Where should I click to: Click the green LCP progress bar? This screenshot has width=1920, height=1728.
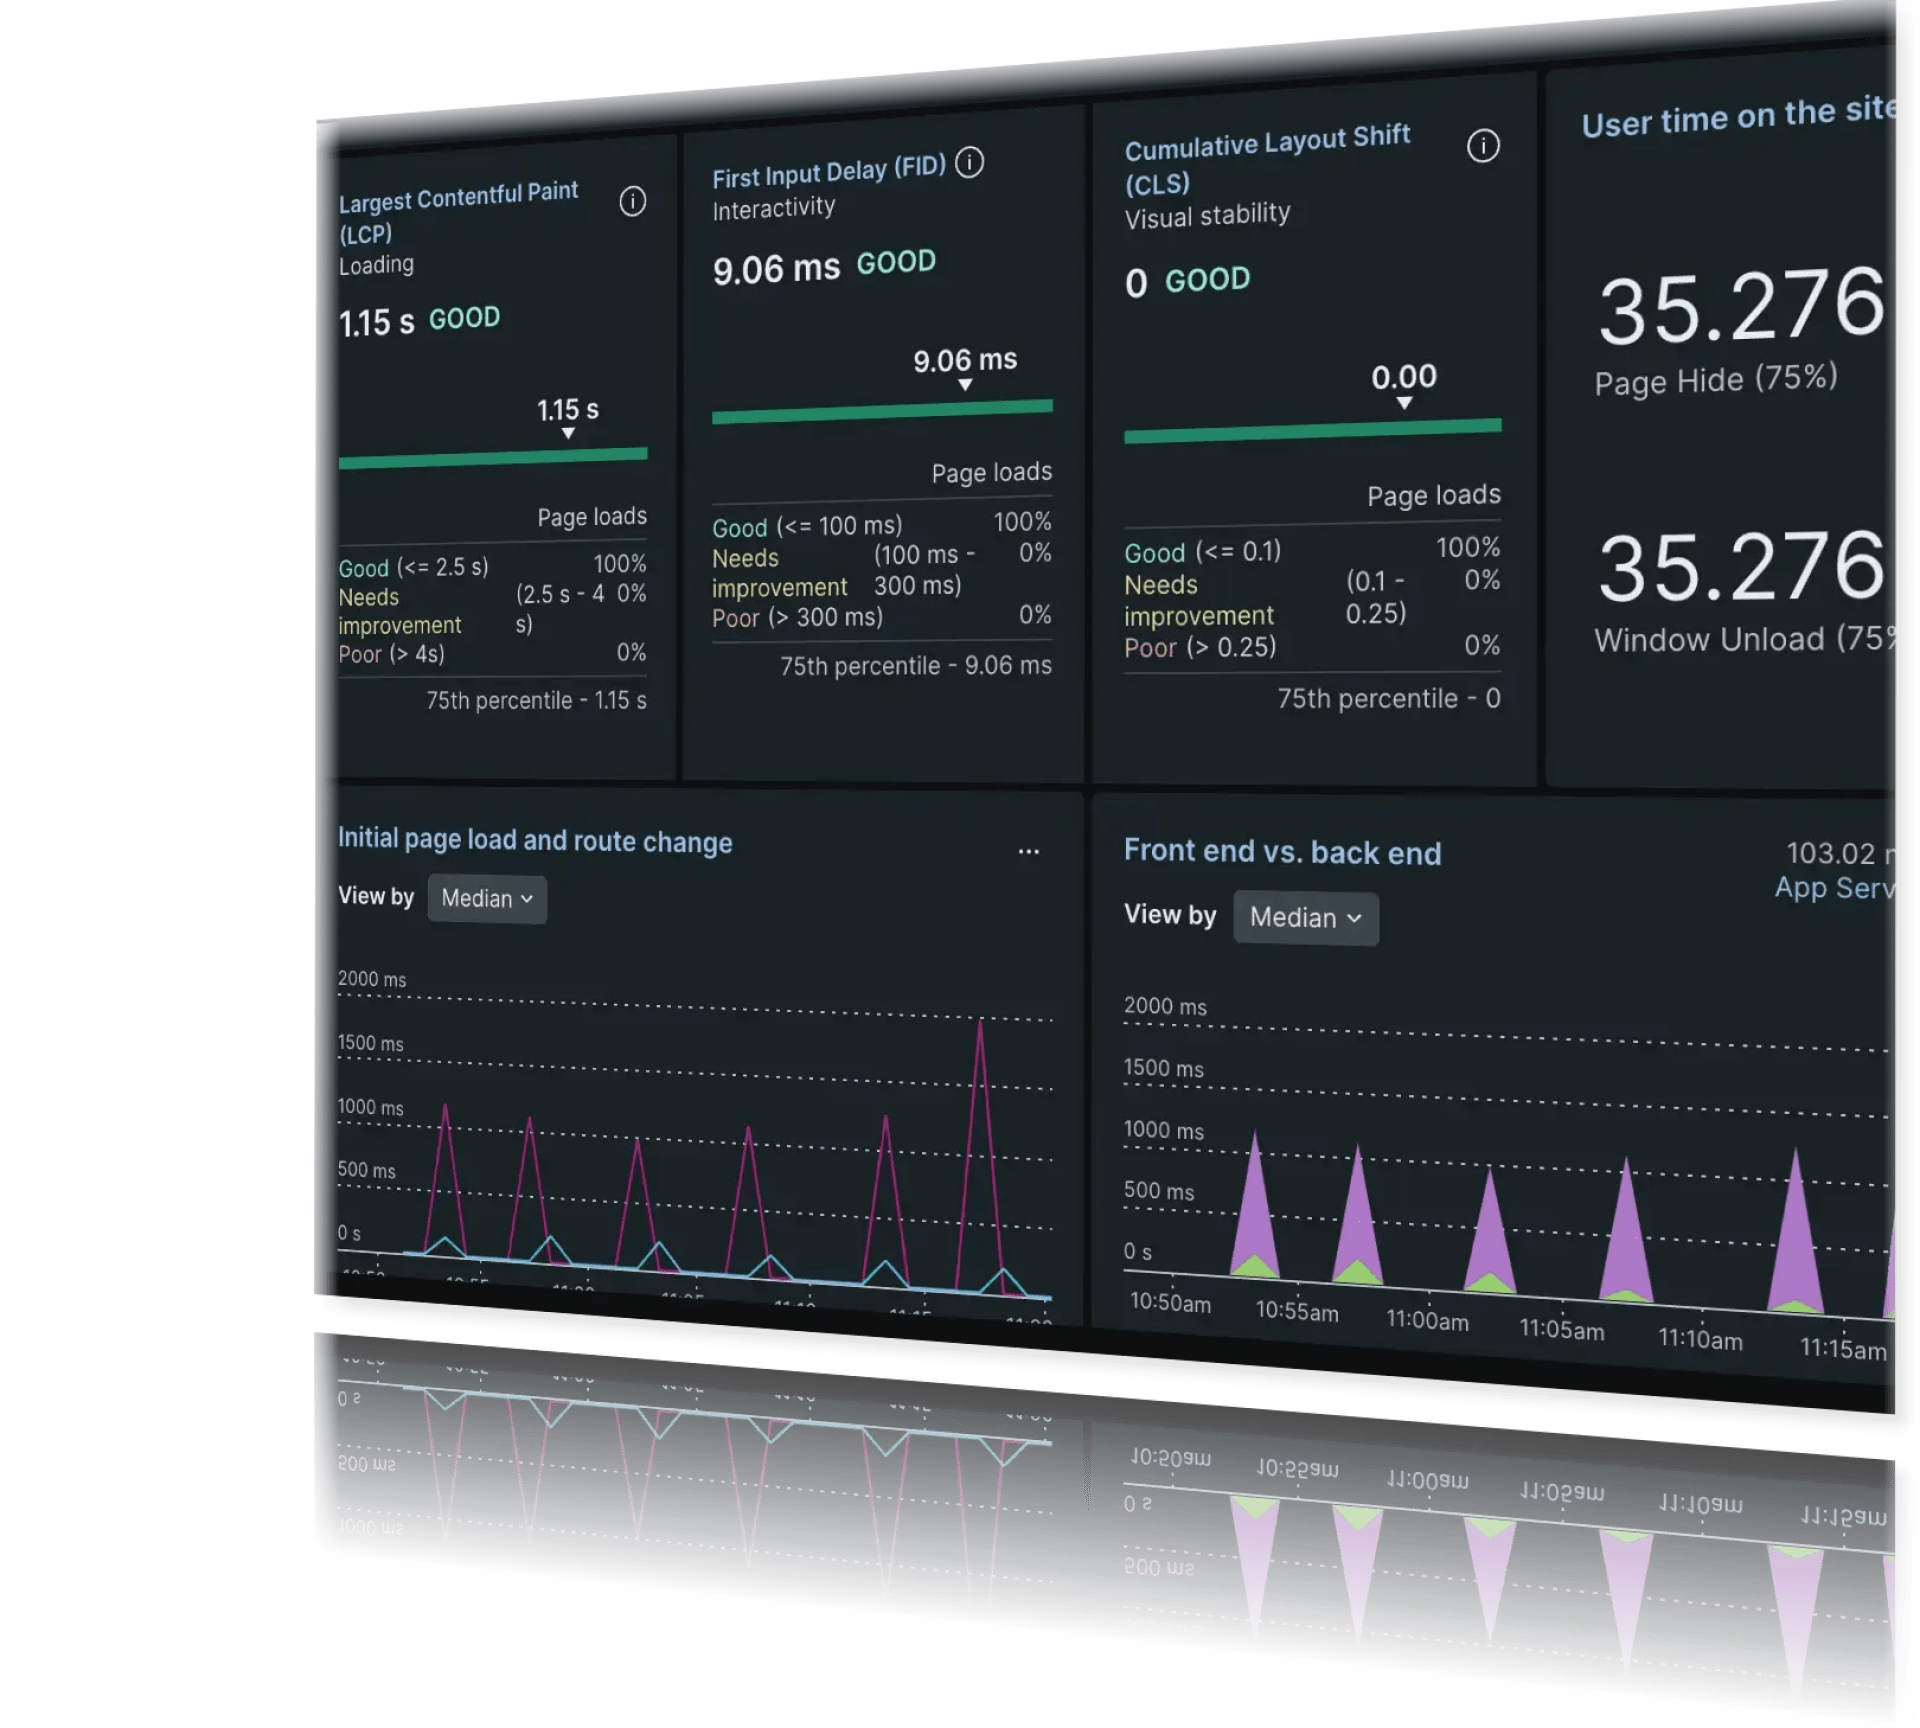(492, 458)
